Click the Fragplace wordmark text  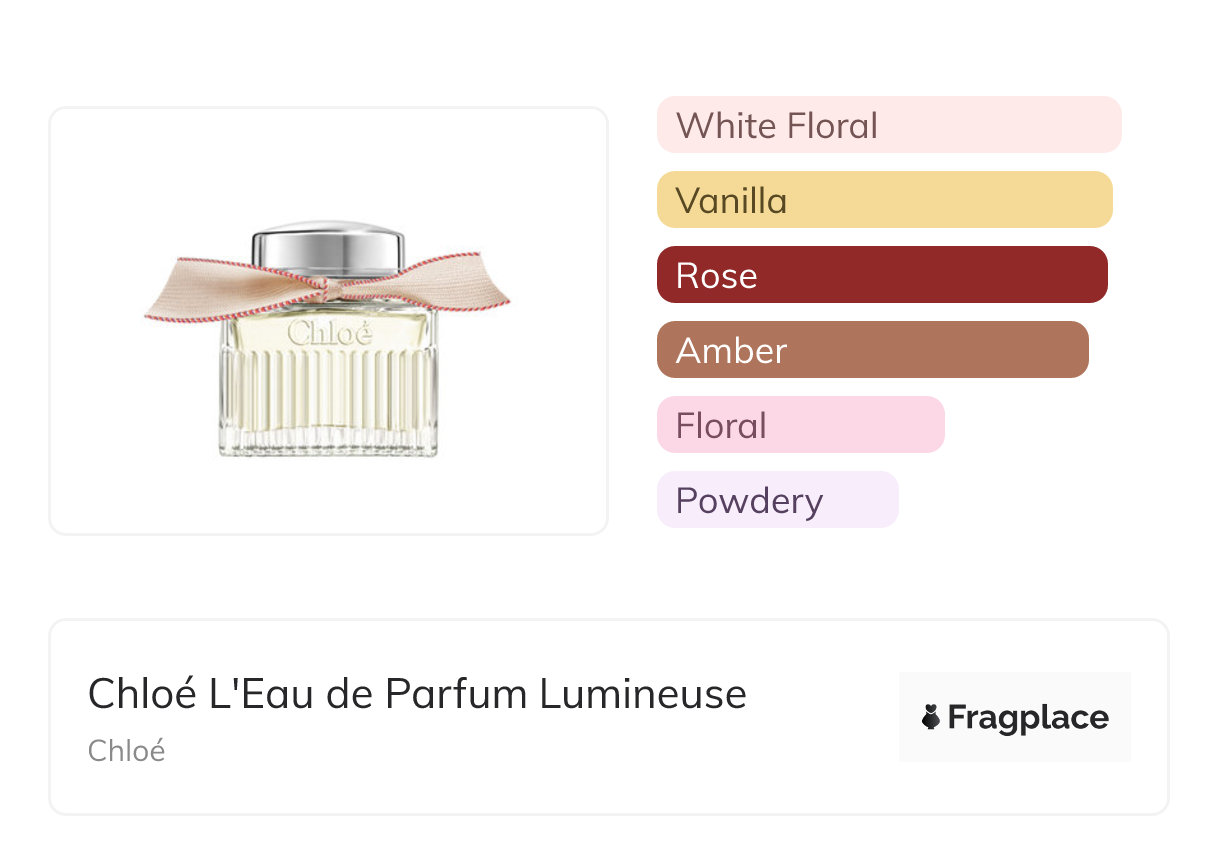pos(1028,717)
